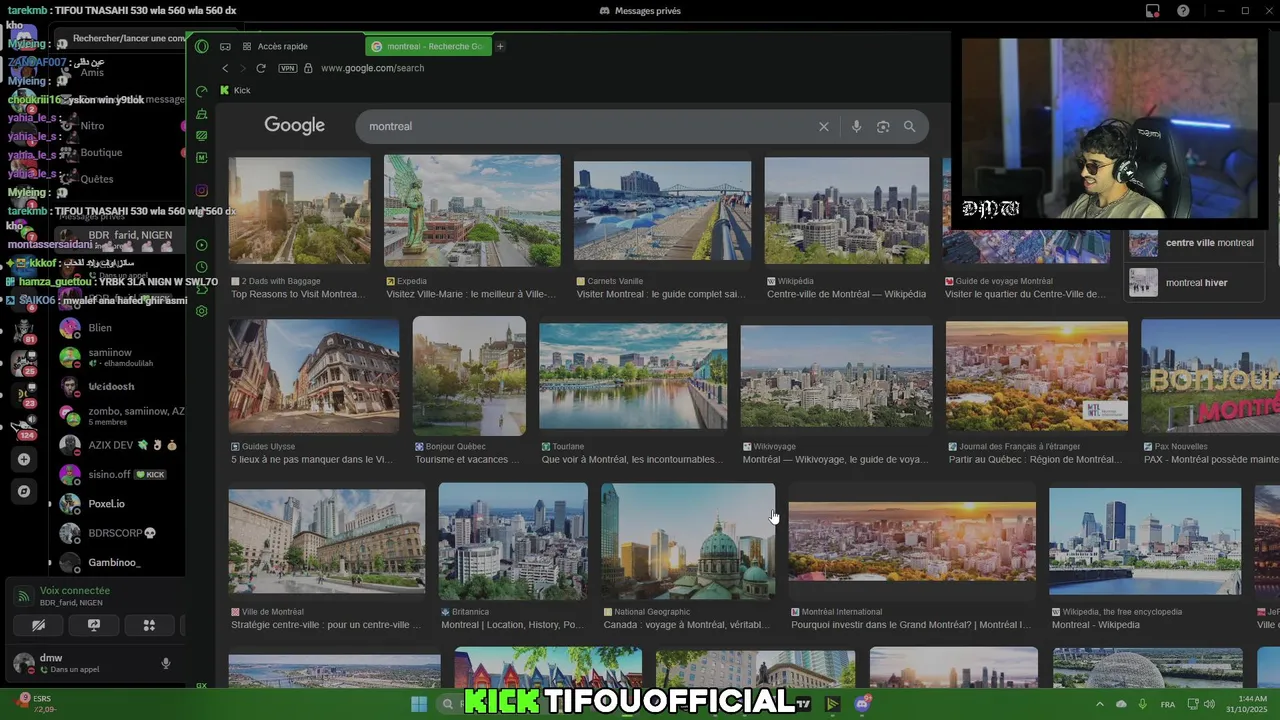Open group DM zombo, samiinow, AZ
The height and width of the screenshot is (720, 1280).
[x=120, y=416]
